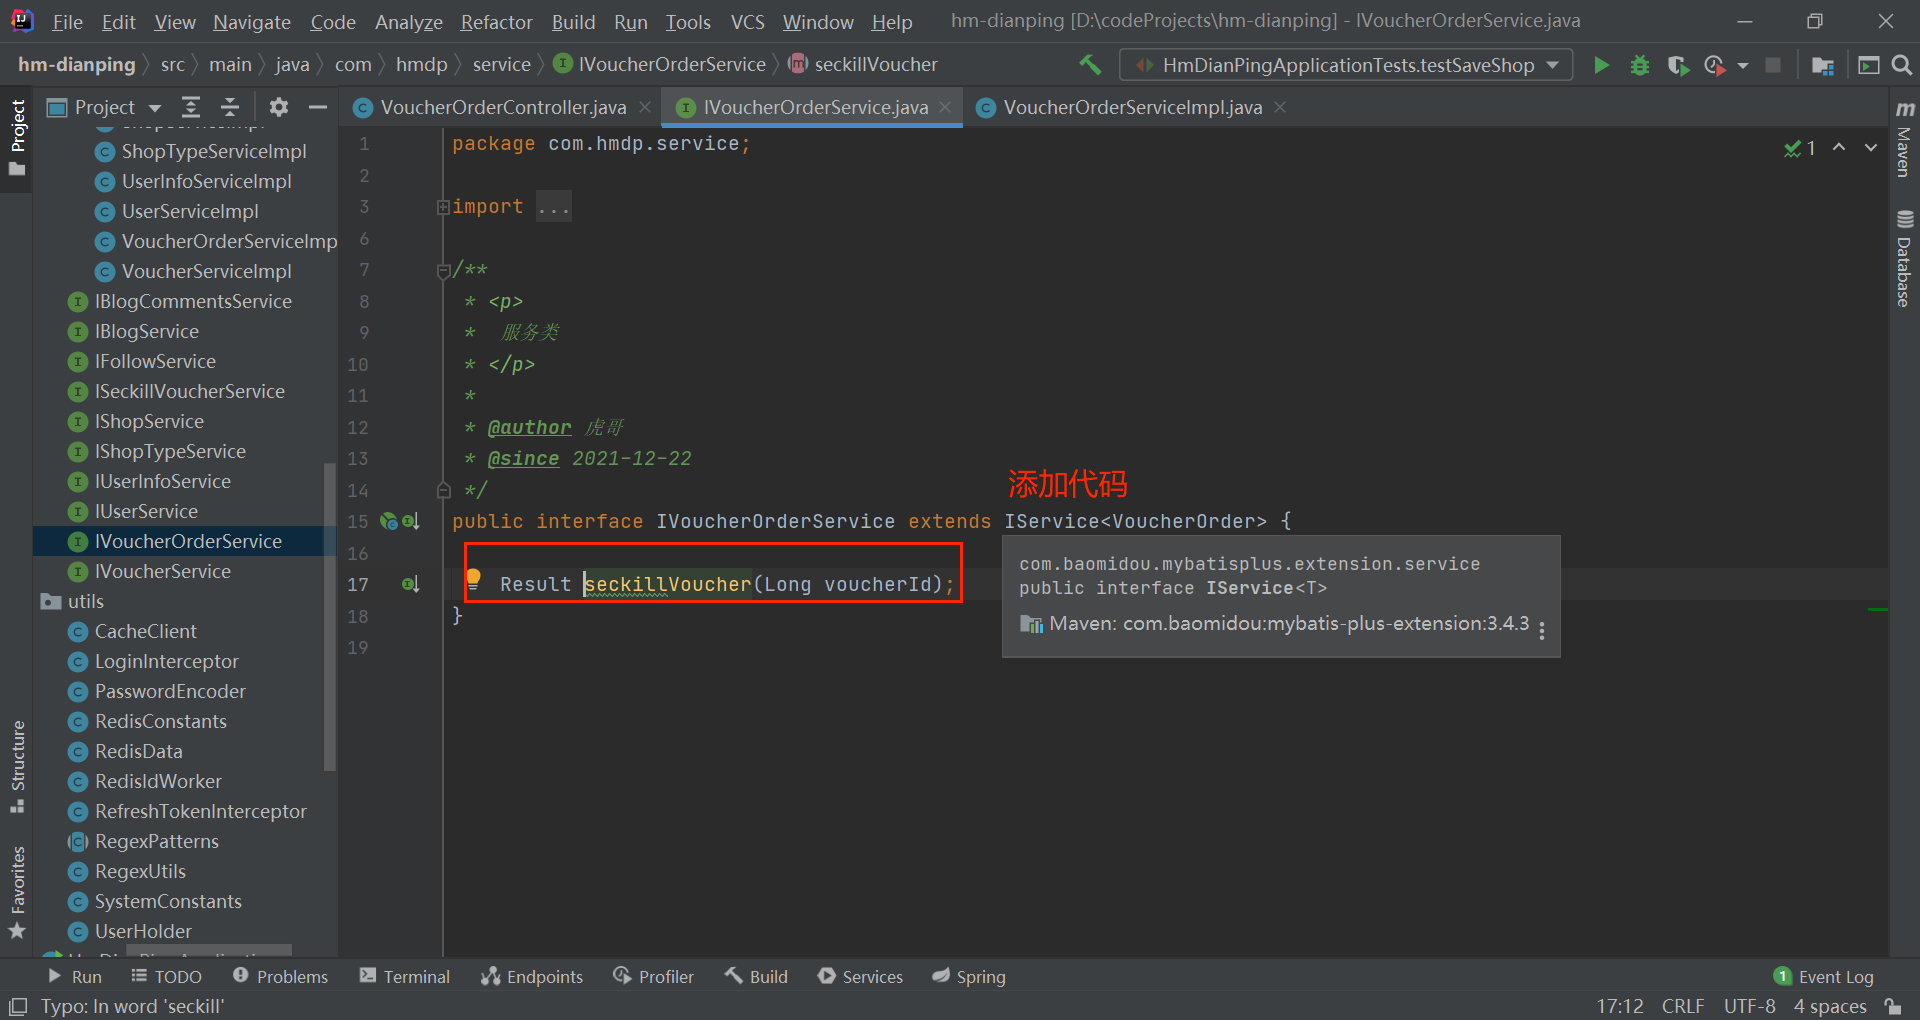Open the Favorites tool window
Screen dimensions: 1921x1020
coord(17,892)
